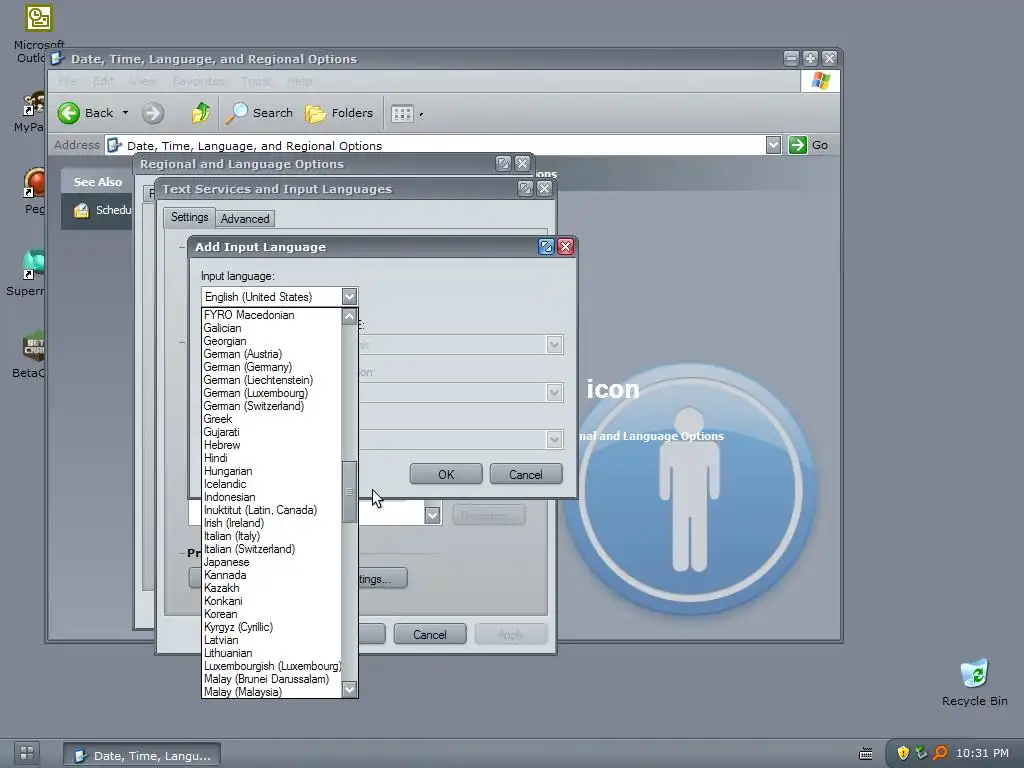Viewport: 1024px width, 768px height.
Task: Click the Scheduled Tasks icon in See Also
Action: pyautogui.click(x=81, y=210)
